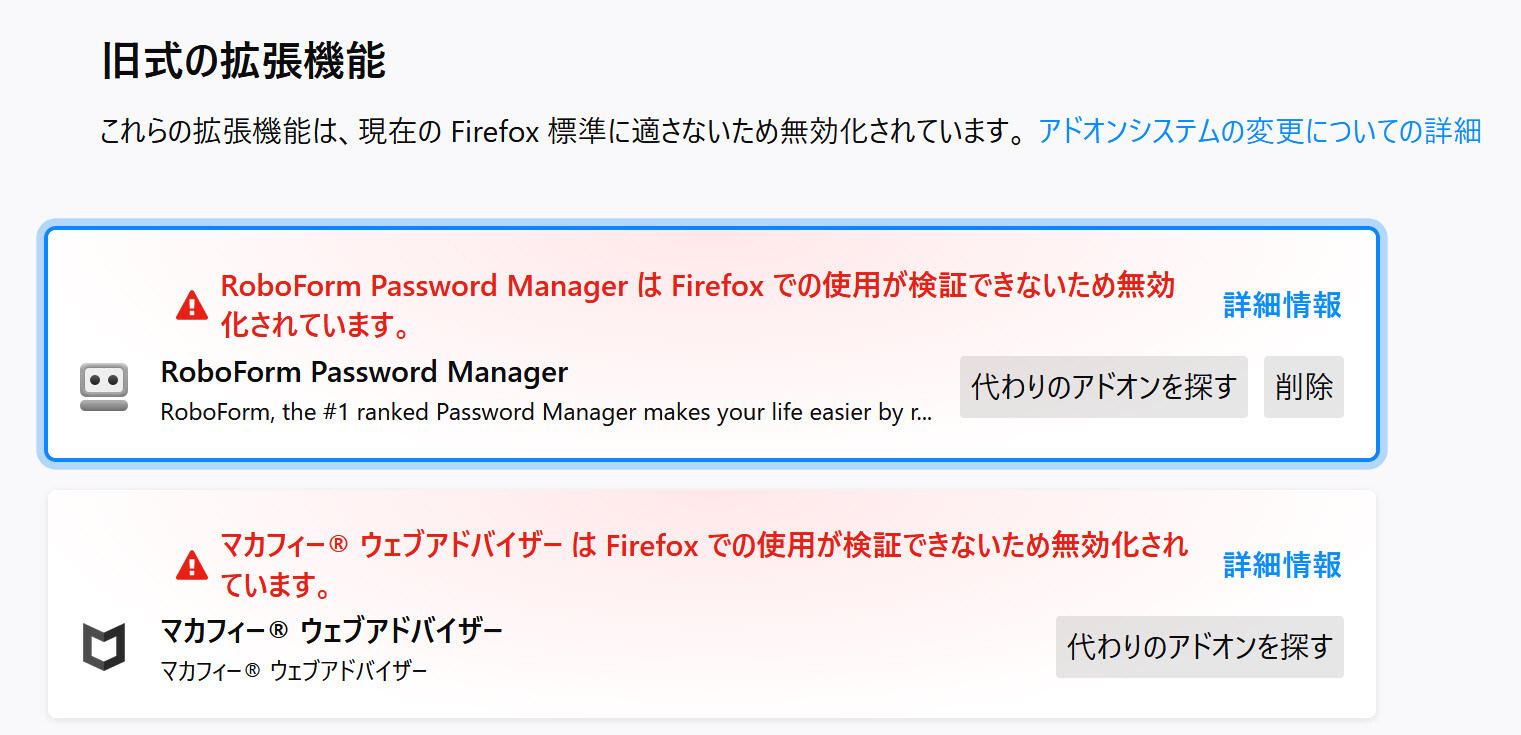This screenshot has height=735, width=1521.
Task: Click the red RoboForm disabled warning message
Action: pos(697,306)
